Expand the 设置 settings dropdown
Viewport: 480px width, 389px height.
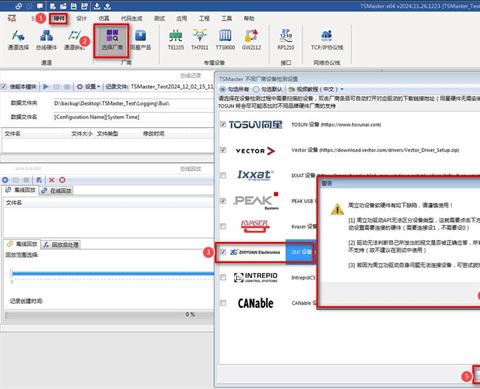pos(89,87)
